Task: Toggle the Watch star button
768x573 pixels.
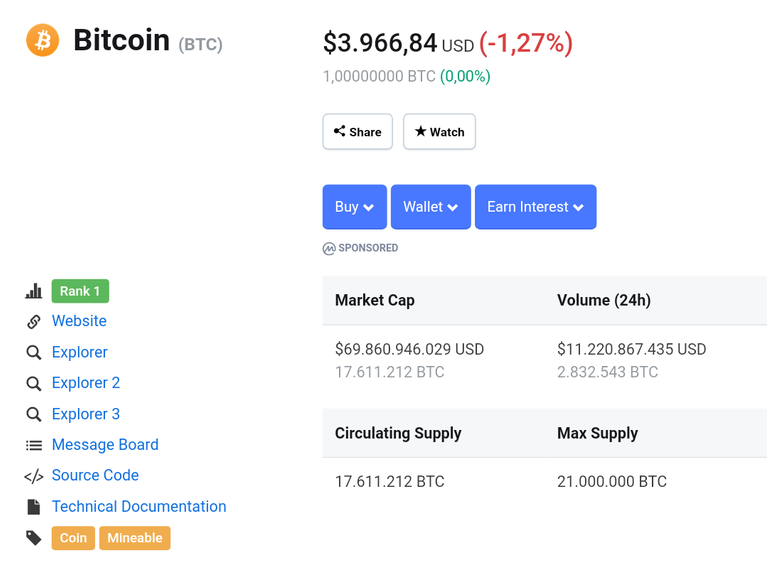Action: point(439,132)
